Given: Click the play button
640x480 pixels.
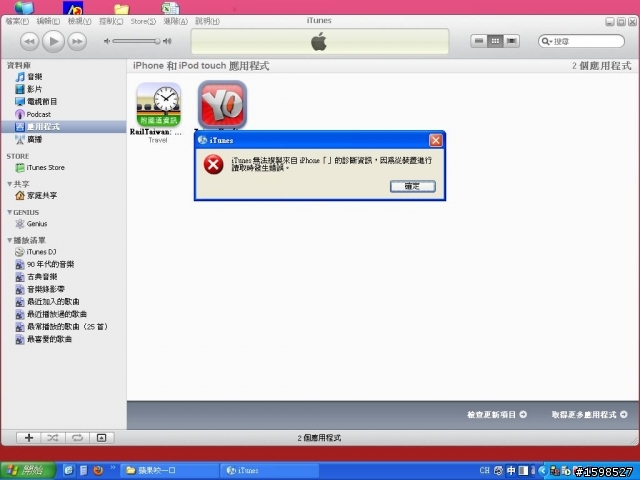Looking at the screenshot, I should [53, 41].
